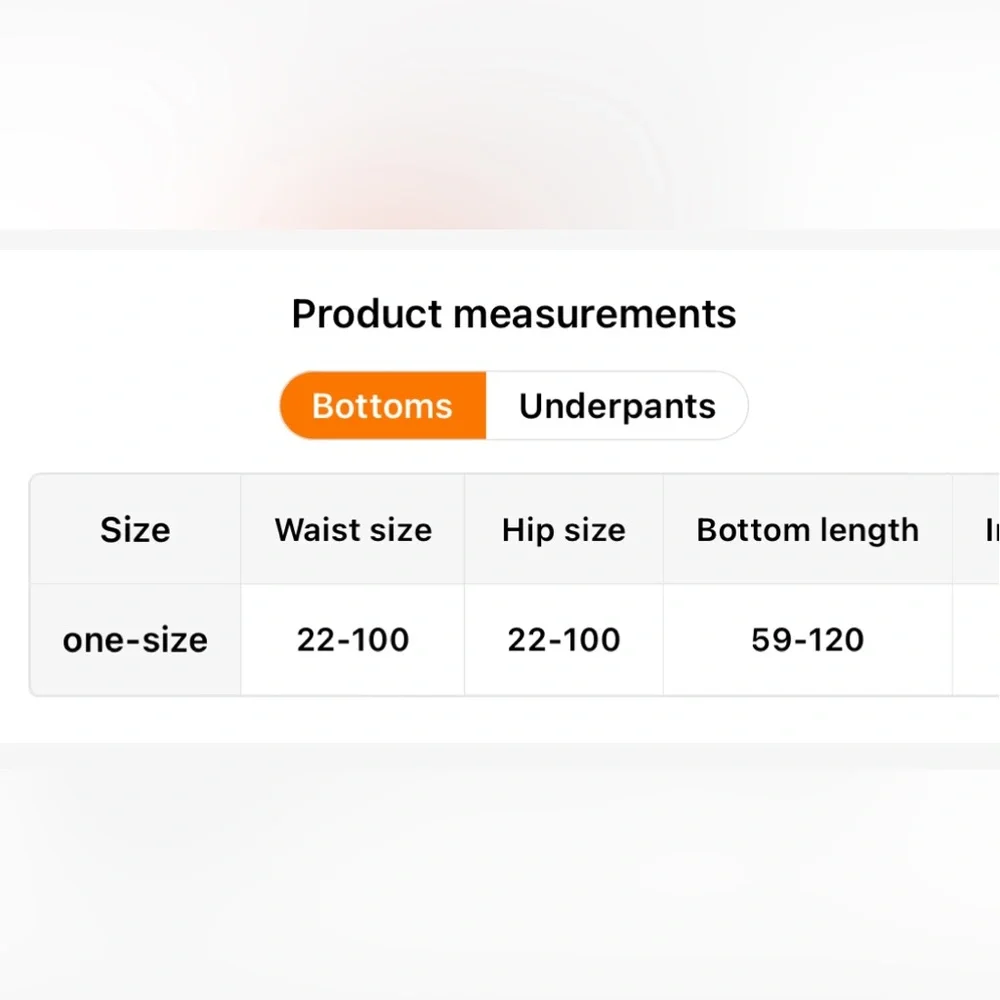Click the 59-120 bottom length value
This screenshot has width=1000, height=1000.
point(807,640)
